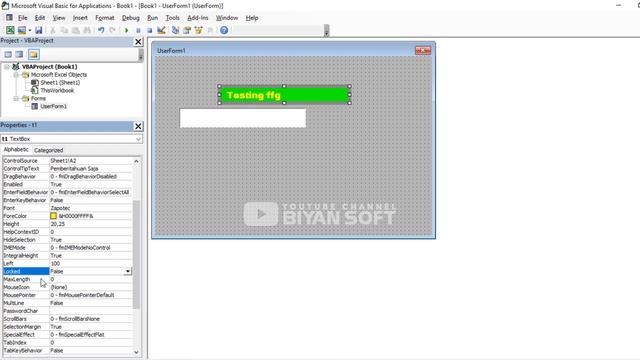Screen dimensions: 640x360
Task: Select UserForm1 in project tree
Action: pos(53,106)
